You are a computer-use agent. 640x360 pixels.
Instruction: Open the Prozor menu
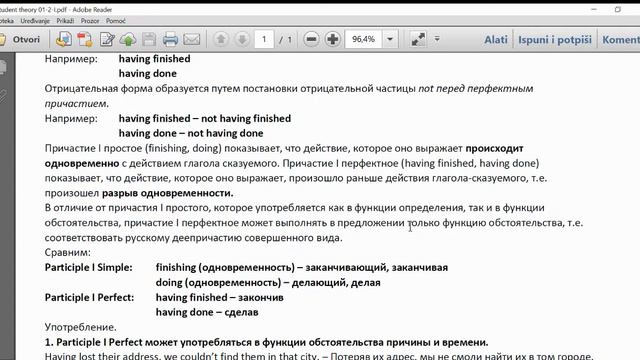[x=90, y=21]
